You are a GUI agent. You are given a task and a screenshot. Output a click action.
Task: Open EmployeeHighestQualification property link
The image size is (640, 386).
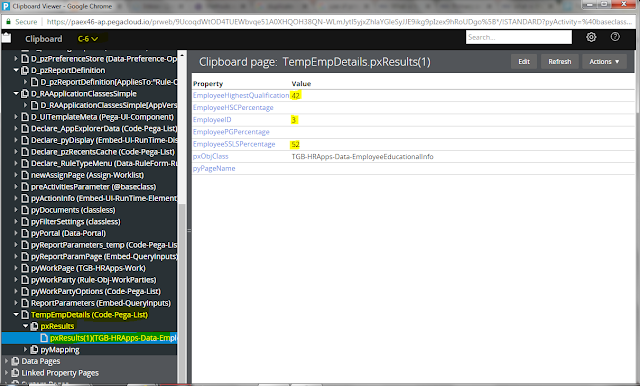point(241,95)
